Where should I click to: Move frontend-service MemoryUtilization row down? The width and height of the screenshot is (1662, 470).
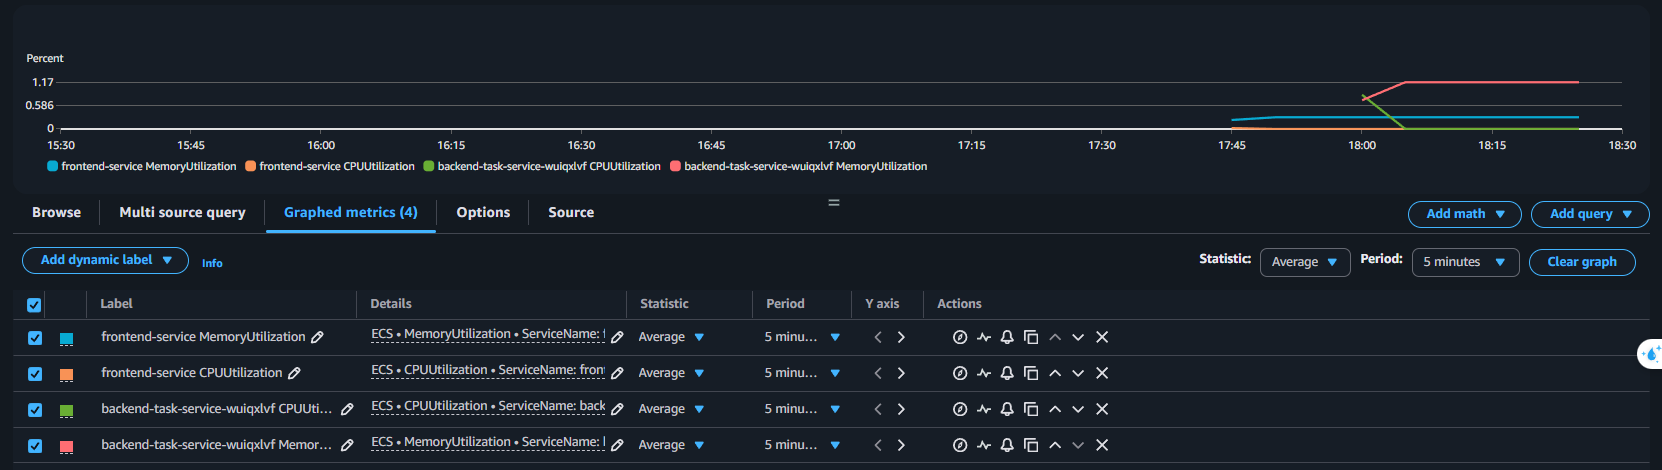pyautogui.click(x=1078, y=337)
